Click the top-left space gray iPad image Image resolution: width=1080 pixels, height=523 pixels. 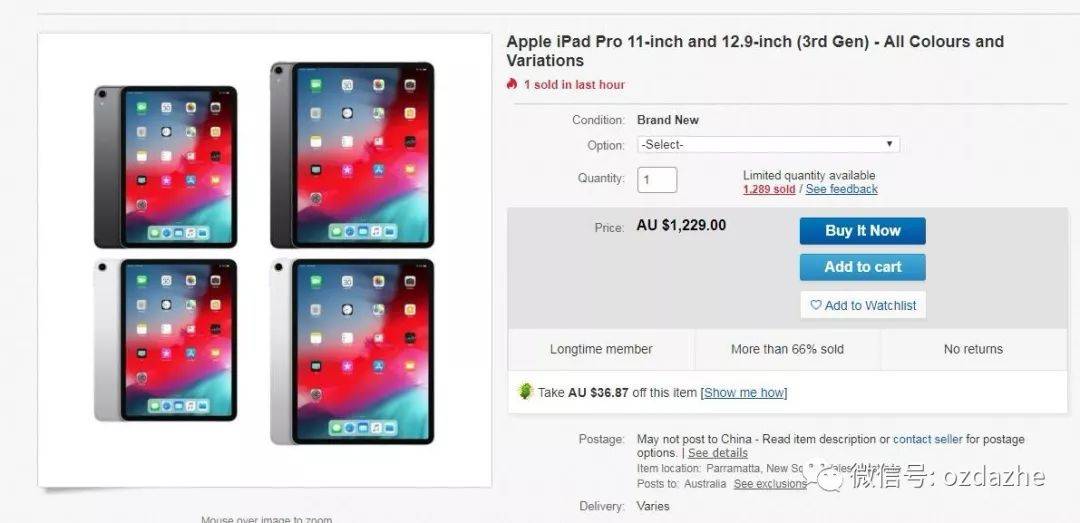[x=165, y=167]
